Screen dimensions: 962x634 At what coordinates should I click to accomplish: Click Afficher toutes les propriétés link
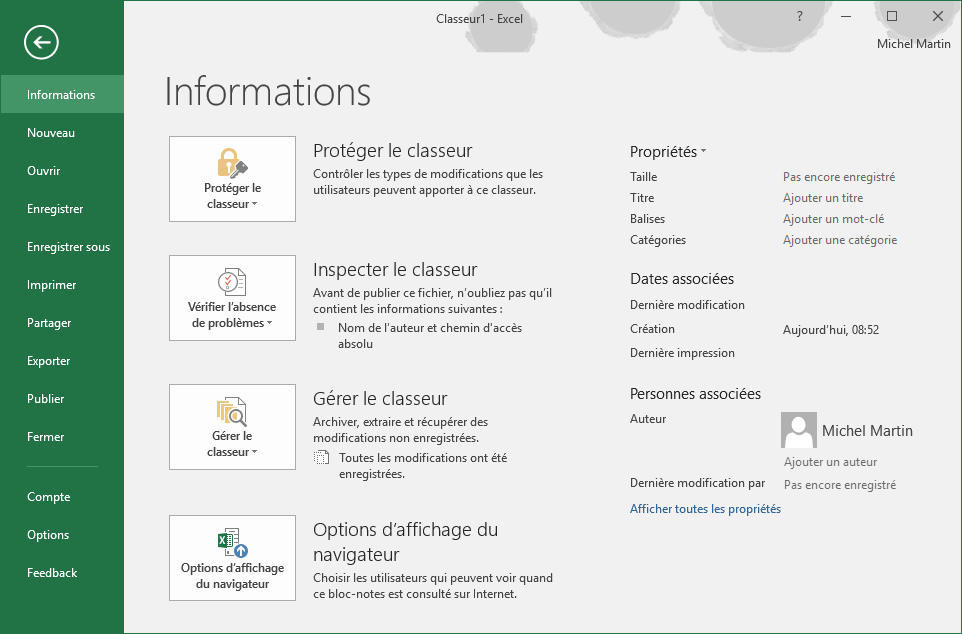click(705, 509)
